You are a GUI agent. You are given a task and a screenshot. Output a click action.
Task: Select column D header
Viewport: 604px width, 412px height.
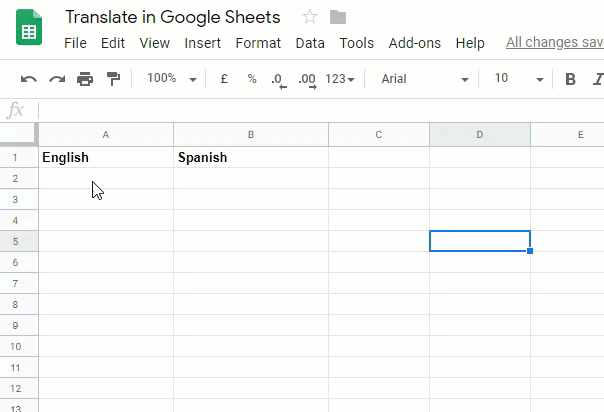point(480,135)
